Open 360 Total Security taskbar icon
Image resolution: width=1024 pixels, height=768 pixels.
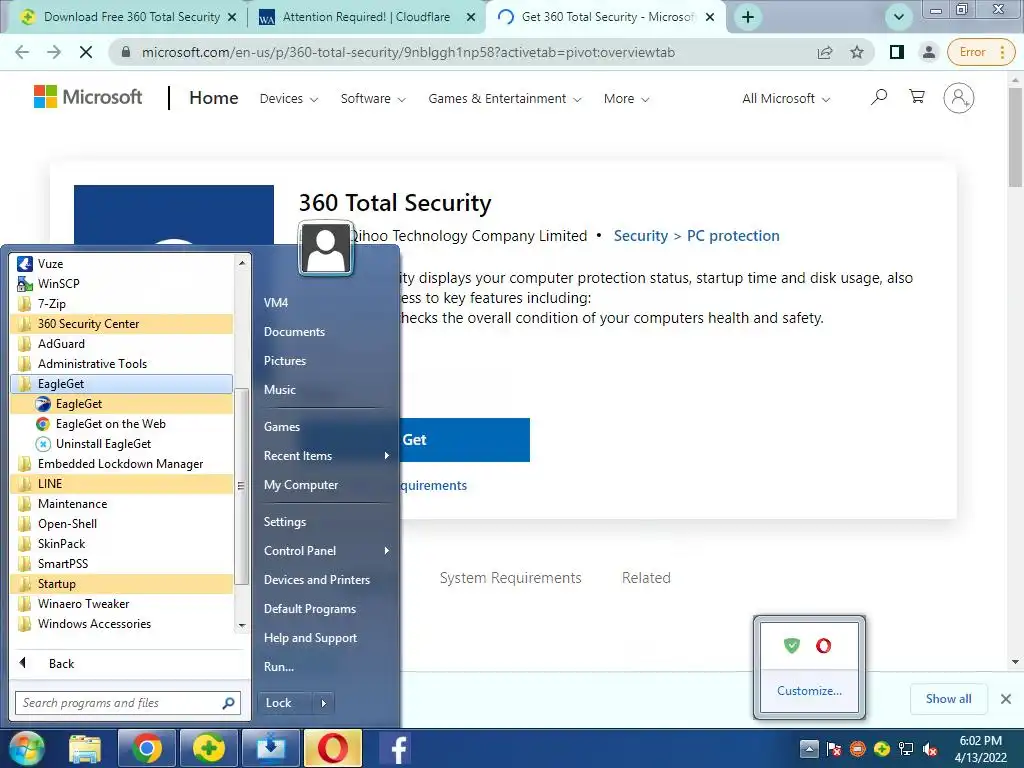click(208, 748)
